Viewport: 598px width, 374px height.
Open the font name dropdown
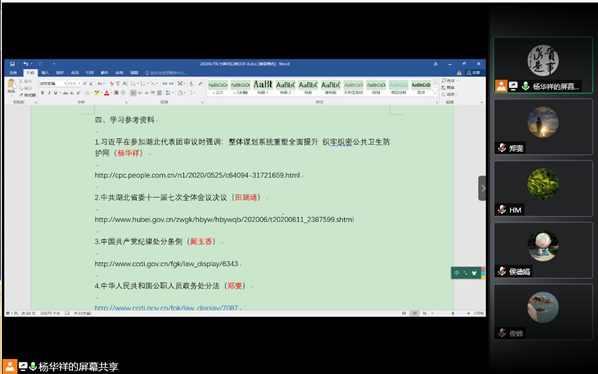pyautogui.click(x=53, y=83)
